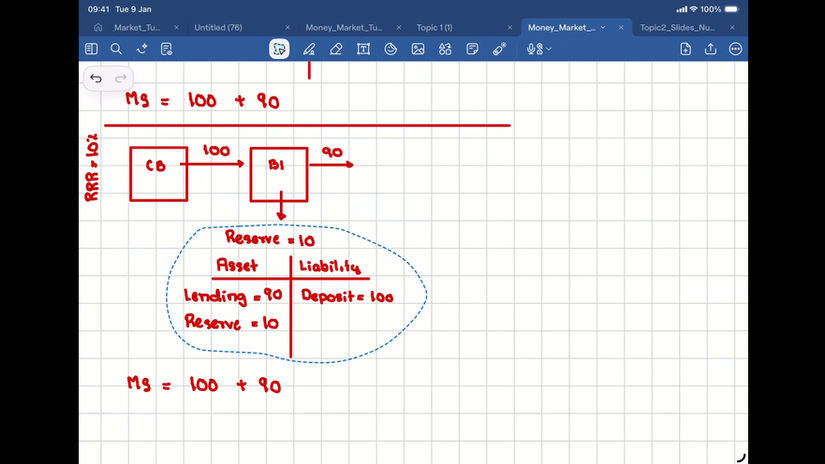Expand microphone options chevron
Image resolution: width=825 pixels, height=464 pixels.
coord(549,49)
